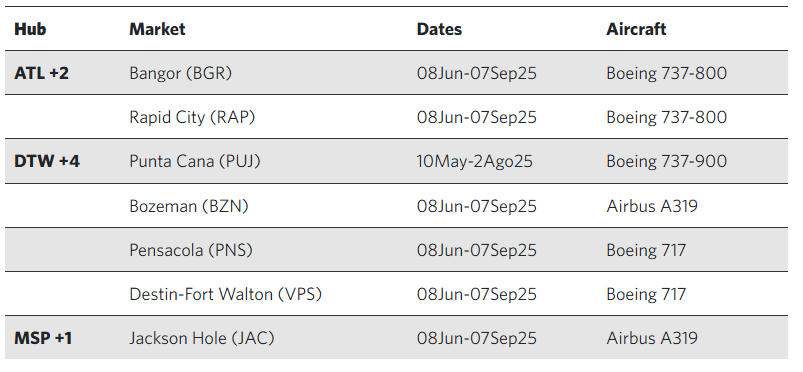
Task: Select Pensacola row Boeing 717 cell
Action: (646, 250)
